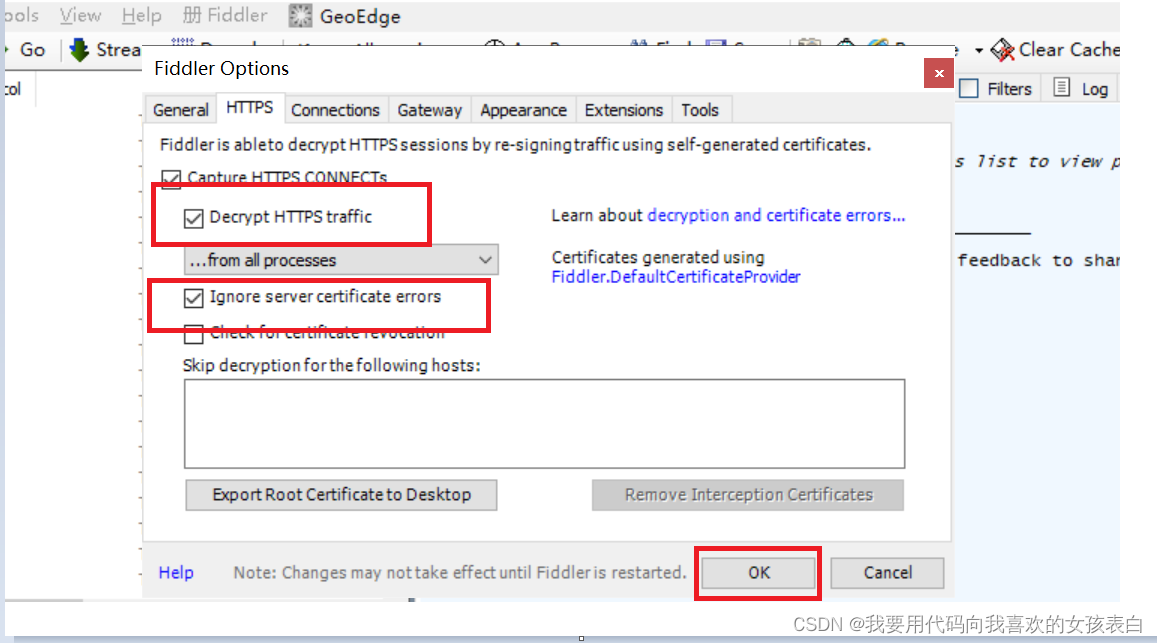The image size is (1157, 643).
Task: Cancel the Fiddler Options dialog
Action: [888, 573]
